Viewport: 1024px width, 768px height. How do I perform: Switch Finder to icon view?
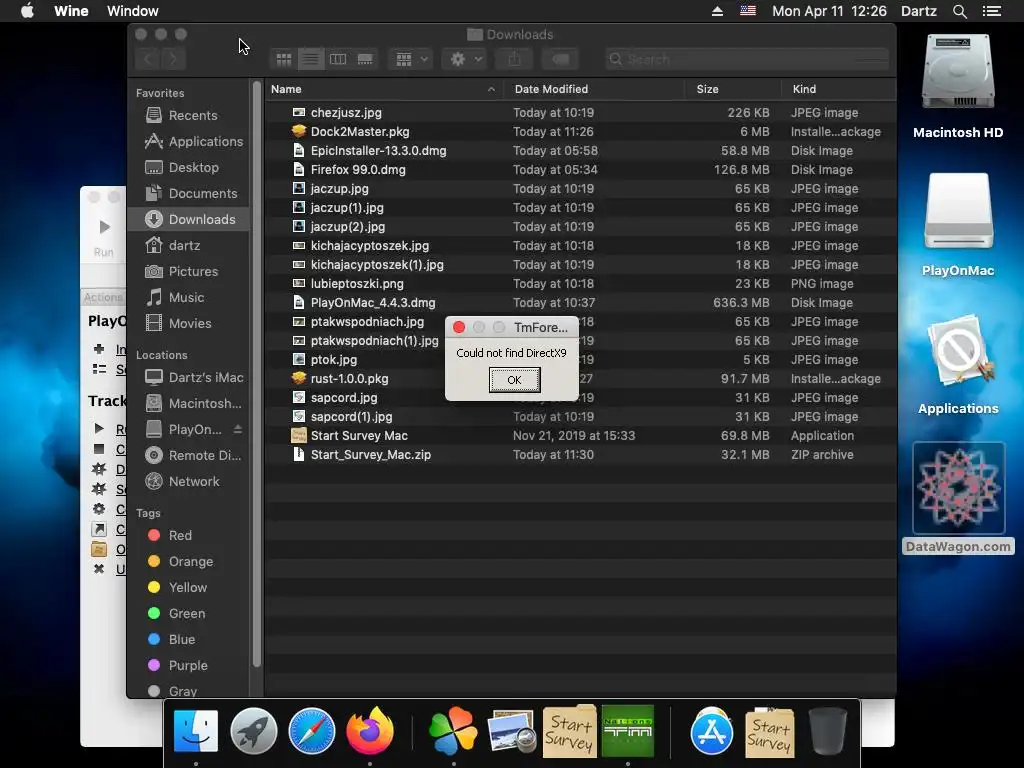pyautogui.click(x=283, y=59)
